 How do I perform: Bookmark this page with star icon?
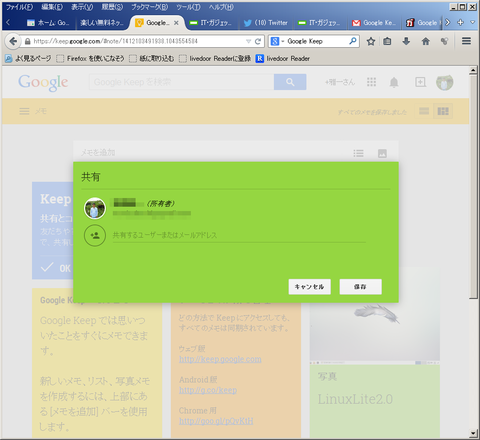371,41
